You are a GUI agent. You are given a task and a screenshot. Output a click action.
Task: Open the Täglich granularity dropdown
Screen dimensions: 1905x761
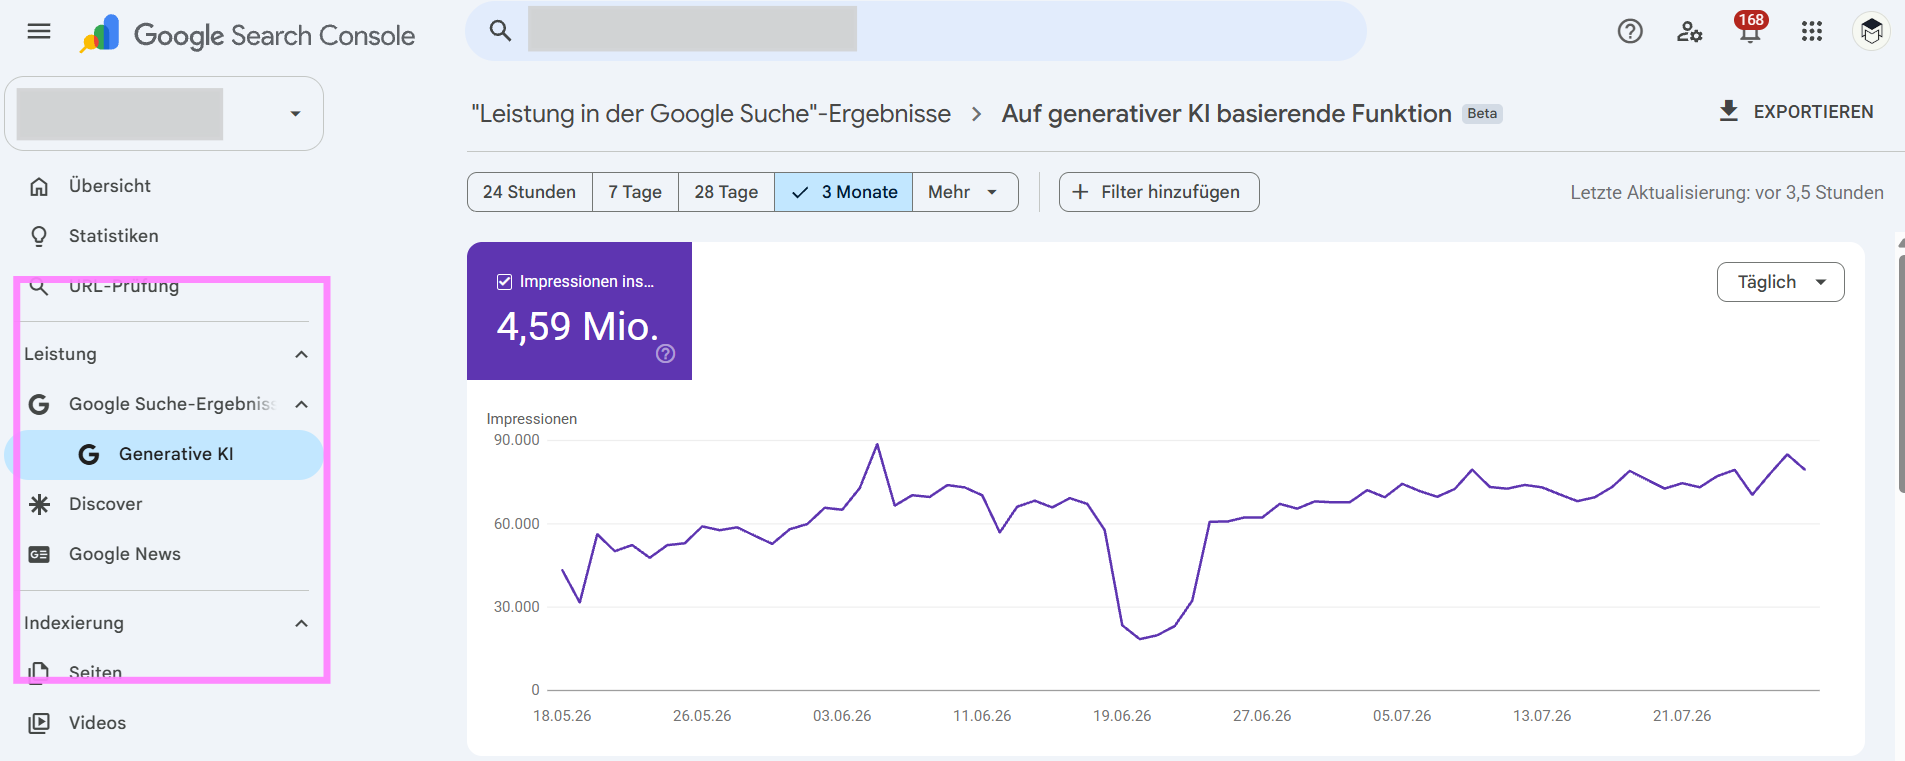click(x=1780, y=282)
